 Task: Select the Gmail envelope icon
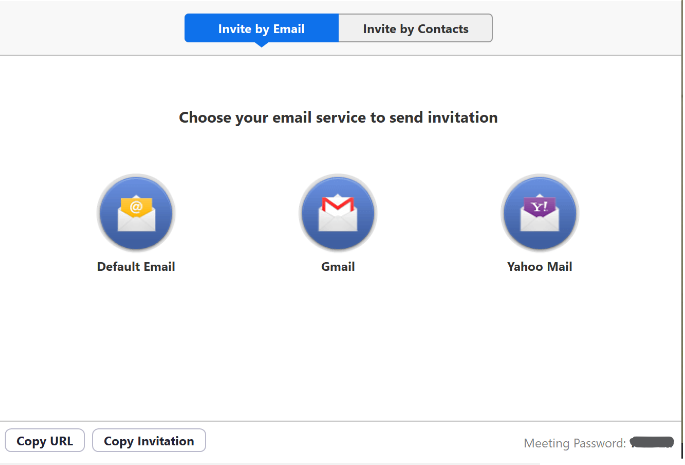click(x=338, y=213)
